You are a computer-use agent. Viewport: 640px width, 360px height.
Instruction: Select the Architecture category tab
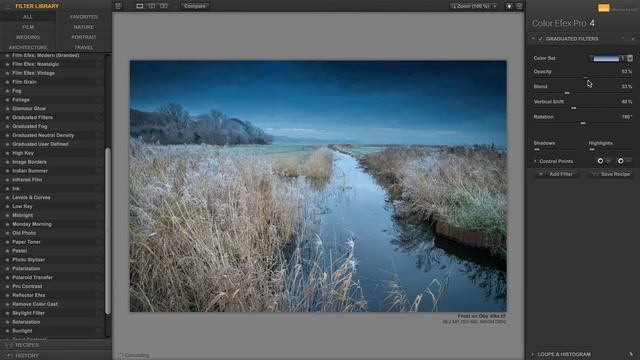click(28, 47)
